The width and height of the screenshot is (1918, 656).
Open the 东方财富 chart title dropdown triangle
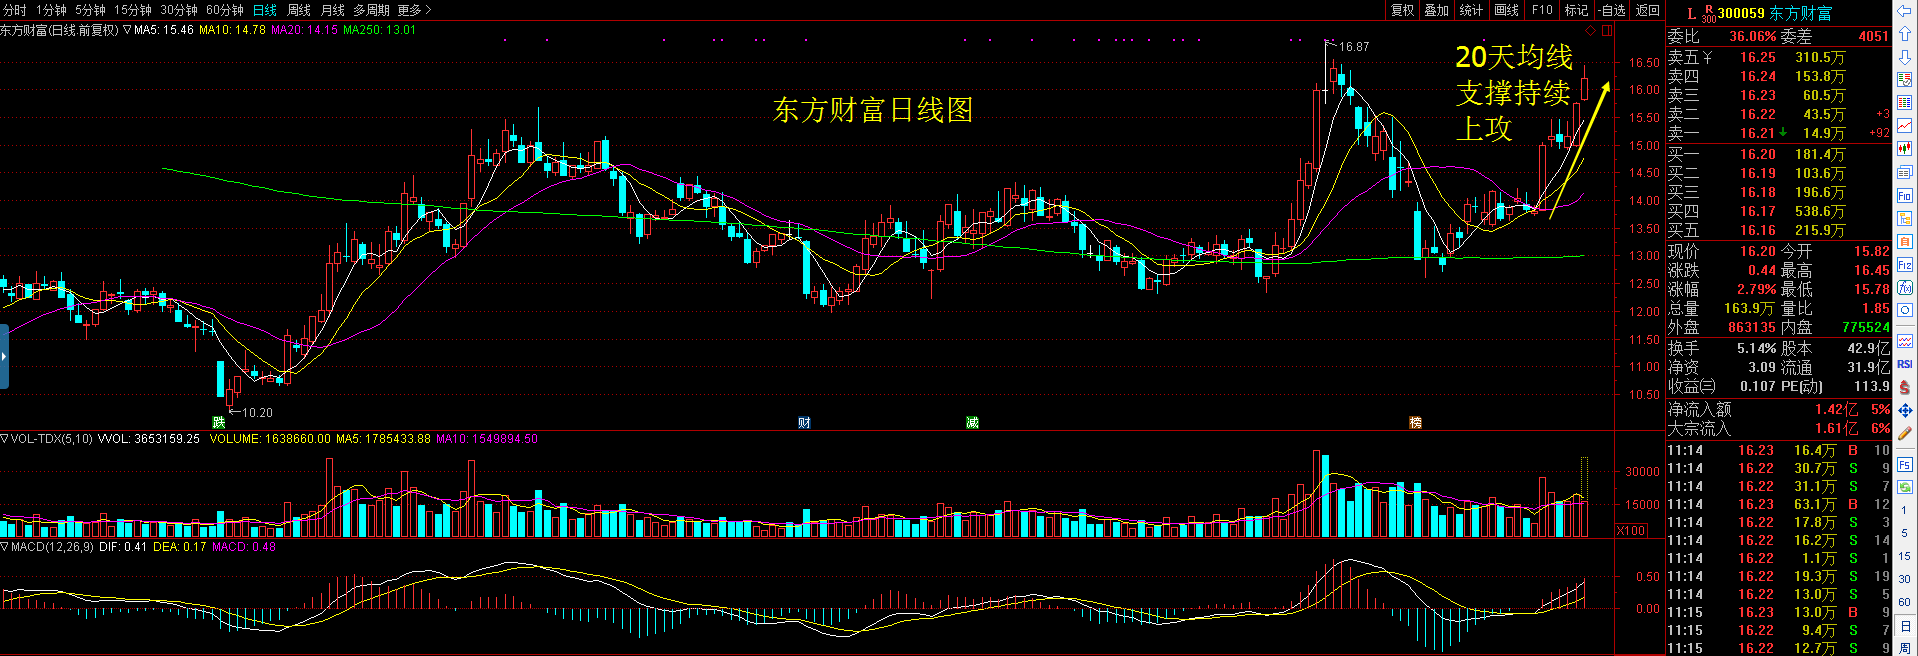pyautogui.click(x=127, y=30)
